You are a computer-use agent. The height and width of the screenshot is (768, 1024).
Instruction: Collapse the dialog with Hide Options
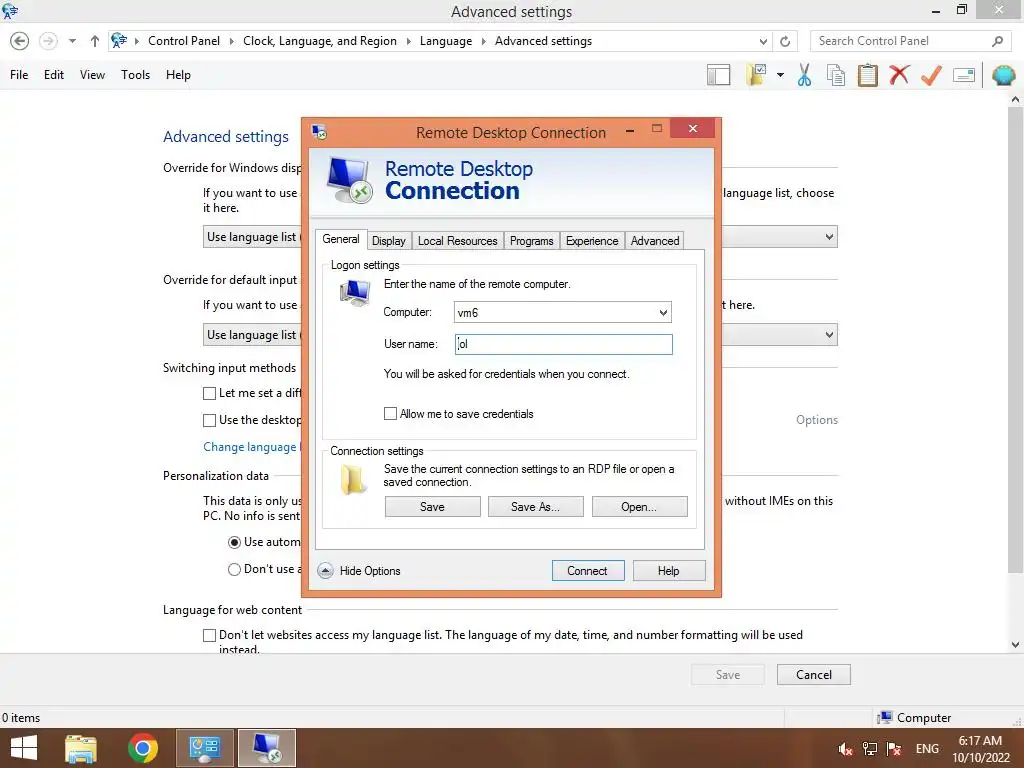359,571
